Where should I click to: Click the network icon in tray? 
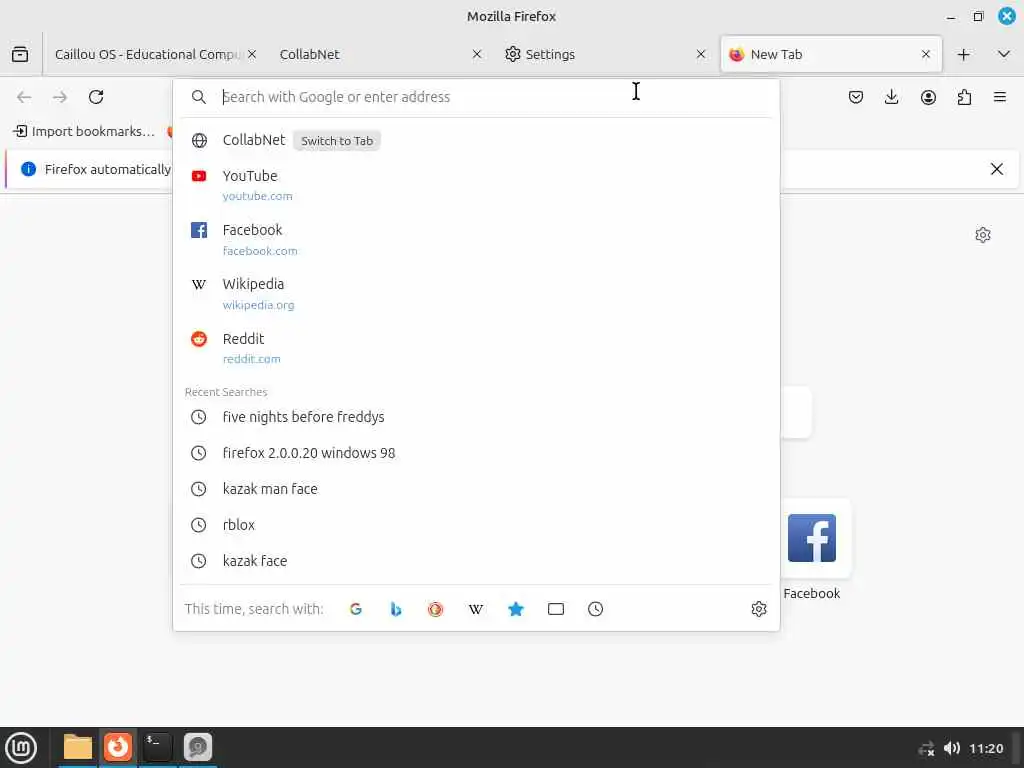tap(927, 748)
